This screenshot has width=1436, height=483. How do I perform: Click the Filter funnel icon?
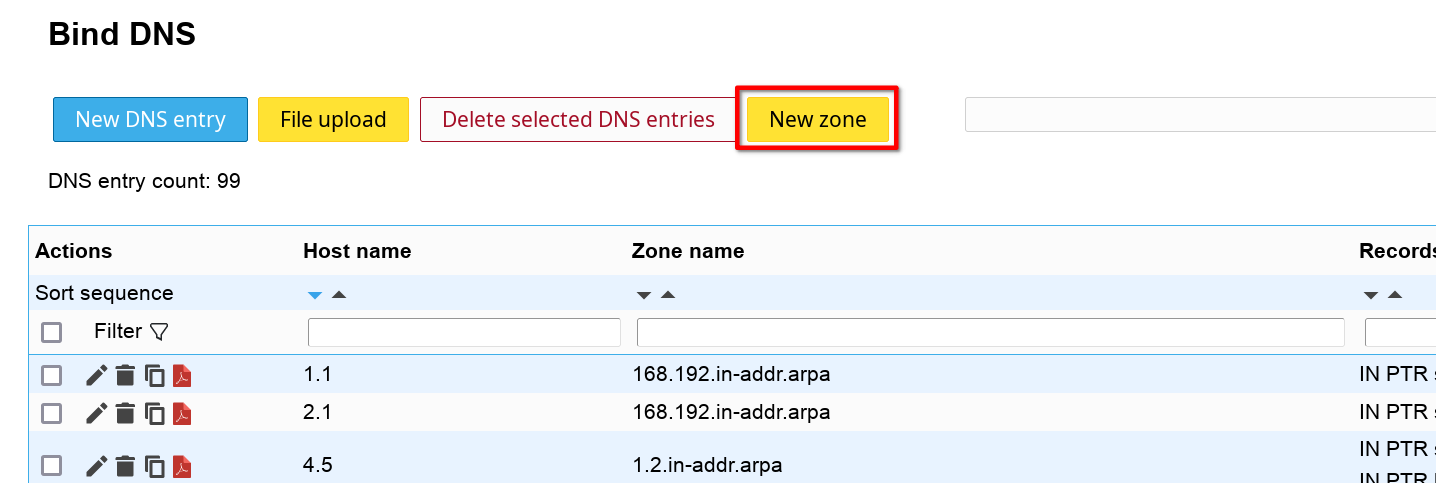tap(158, 331)
